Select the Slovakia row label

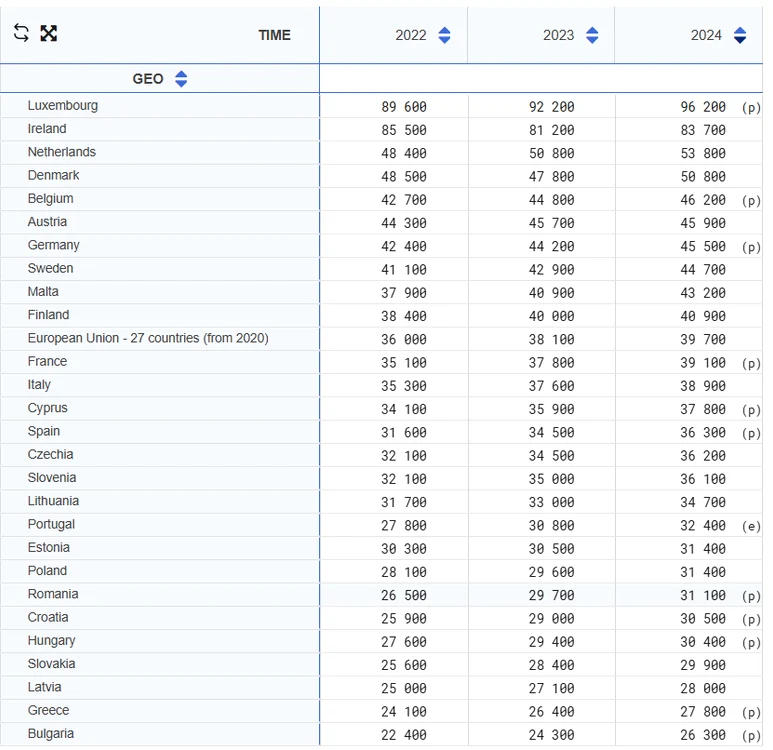(51, 664)
